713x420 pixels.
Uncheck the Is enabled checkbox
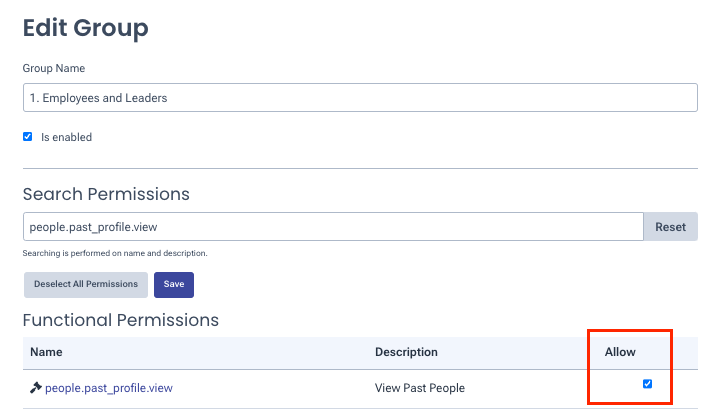[28, 137]
